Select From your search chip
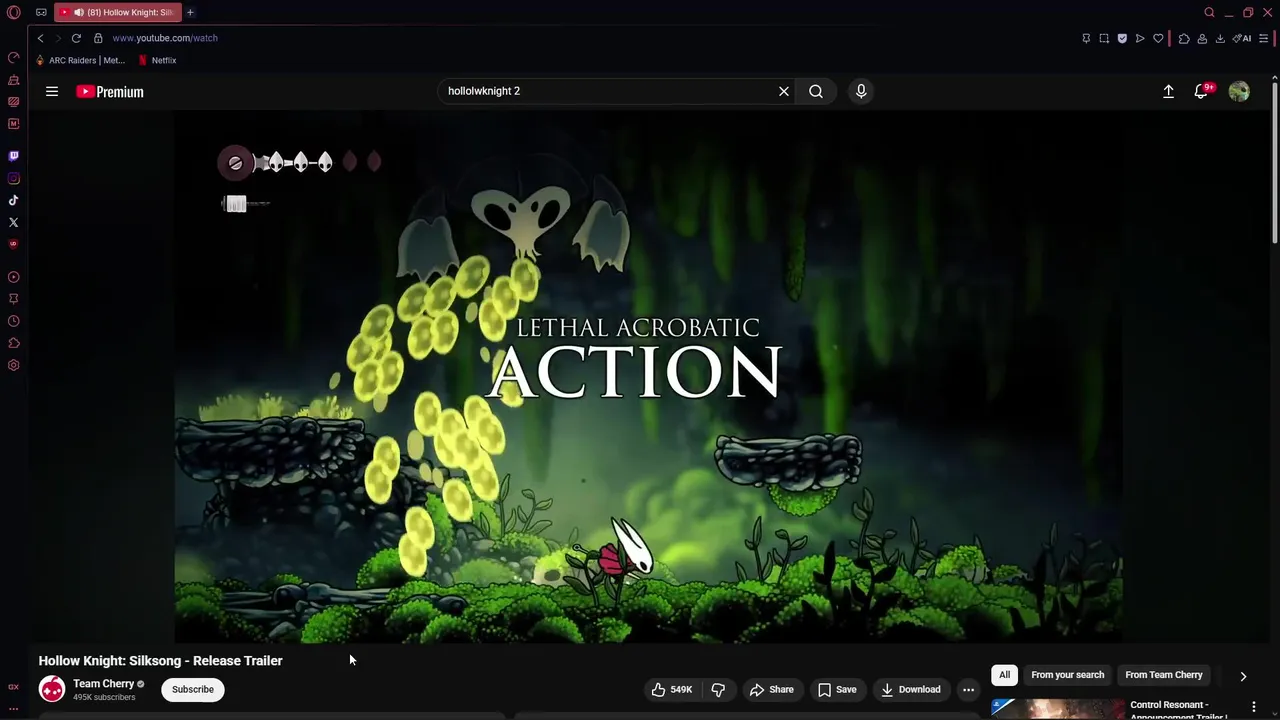Screen dimensions: 1280x720 coord(1068,675)
